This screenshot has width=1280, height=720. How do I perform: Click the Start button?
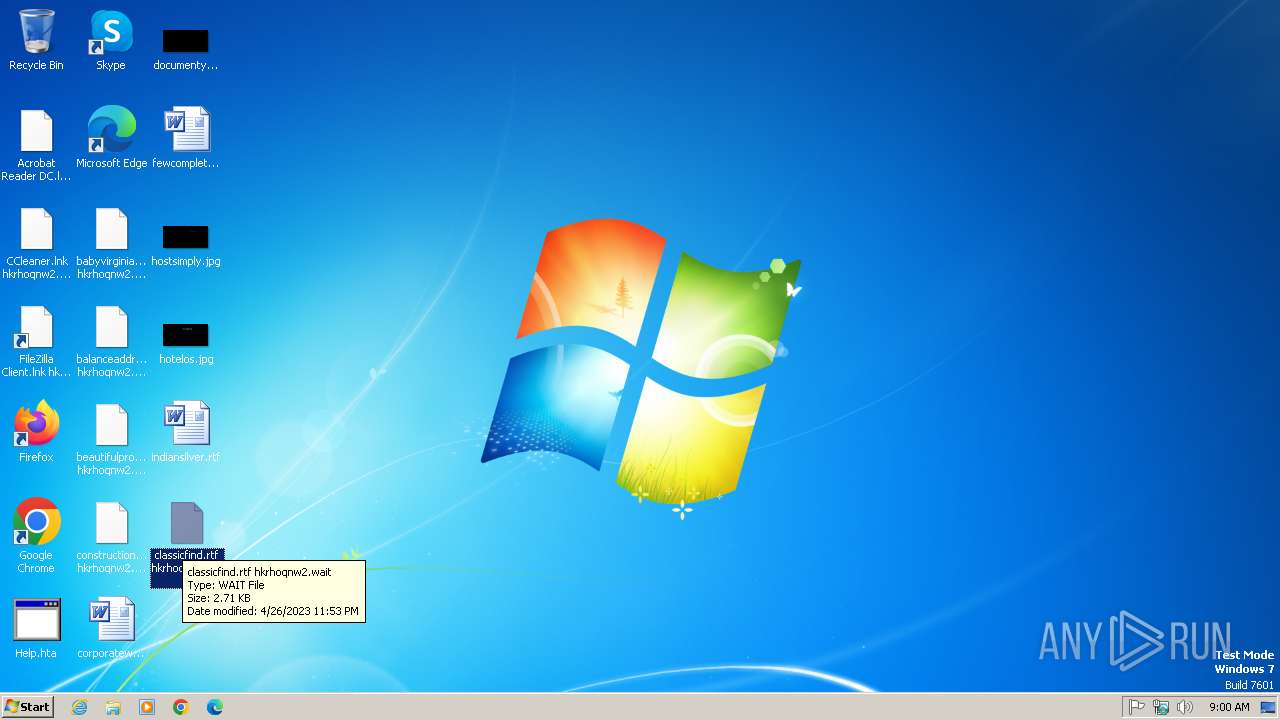tap(28, 706)
